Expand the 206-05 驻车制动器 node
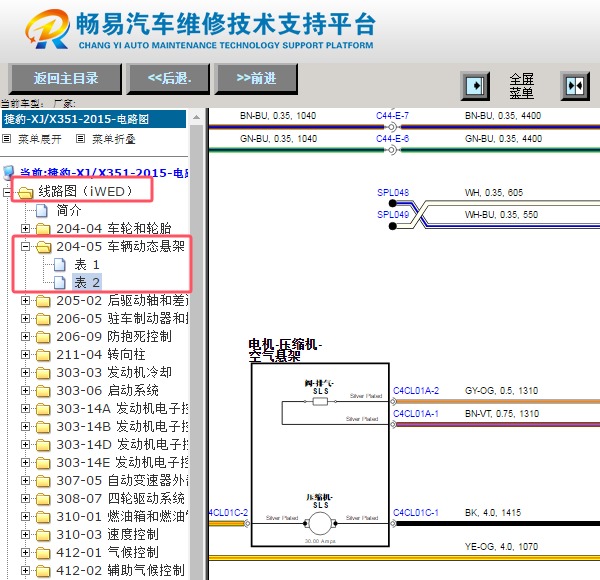 click(x=25, y=318)
